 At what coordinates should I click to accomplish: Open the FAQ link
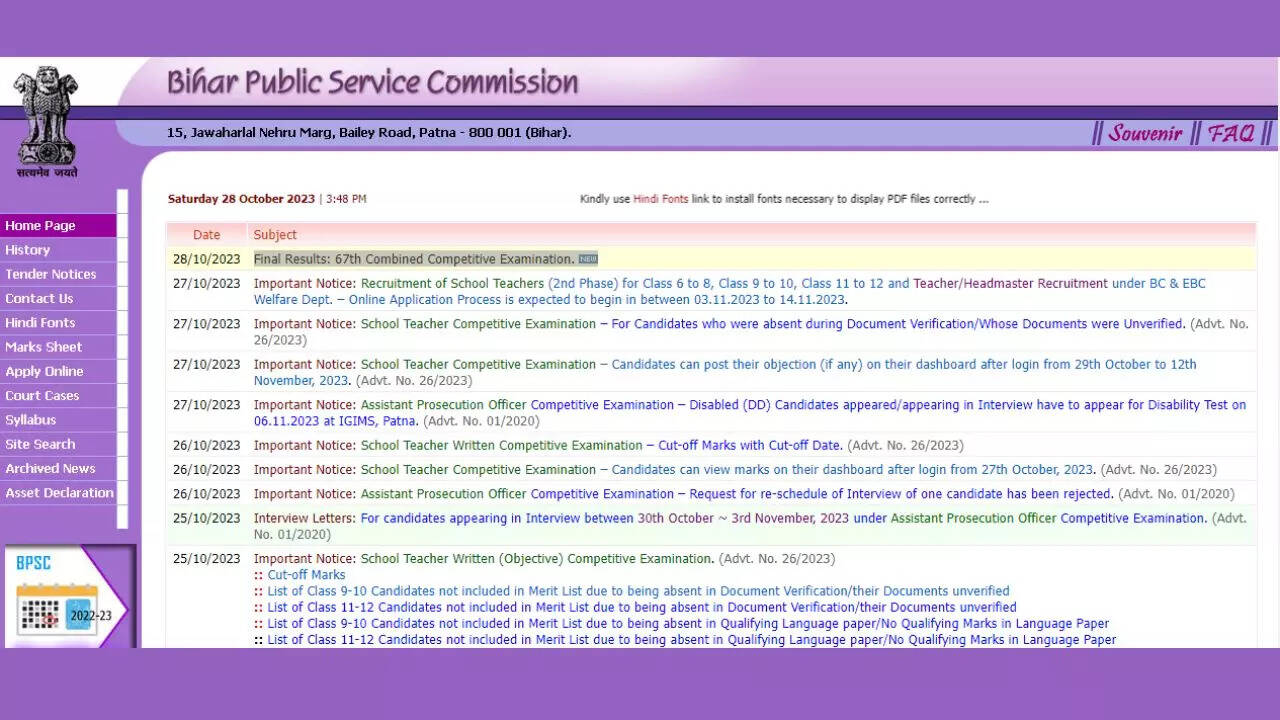[1230, 133]
